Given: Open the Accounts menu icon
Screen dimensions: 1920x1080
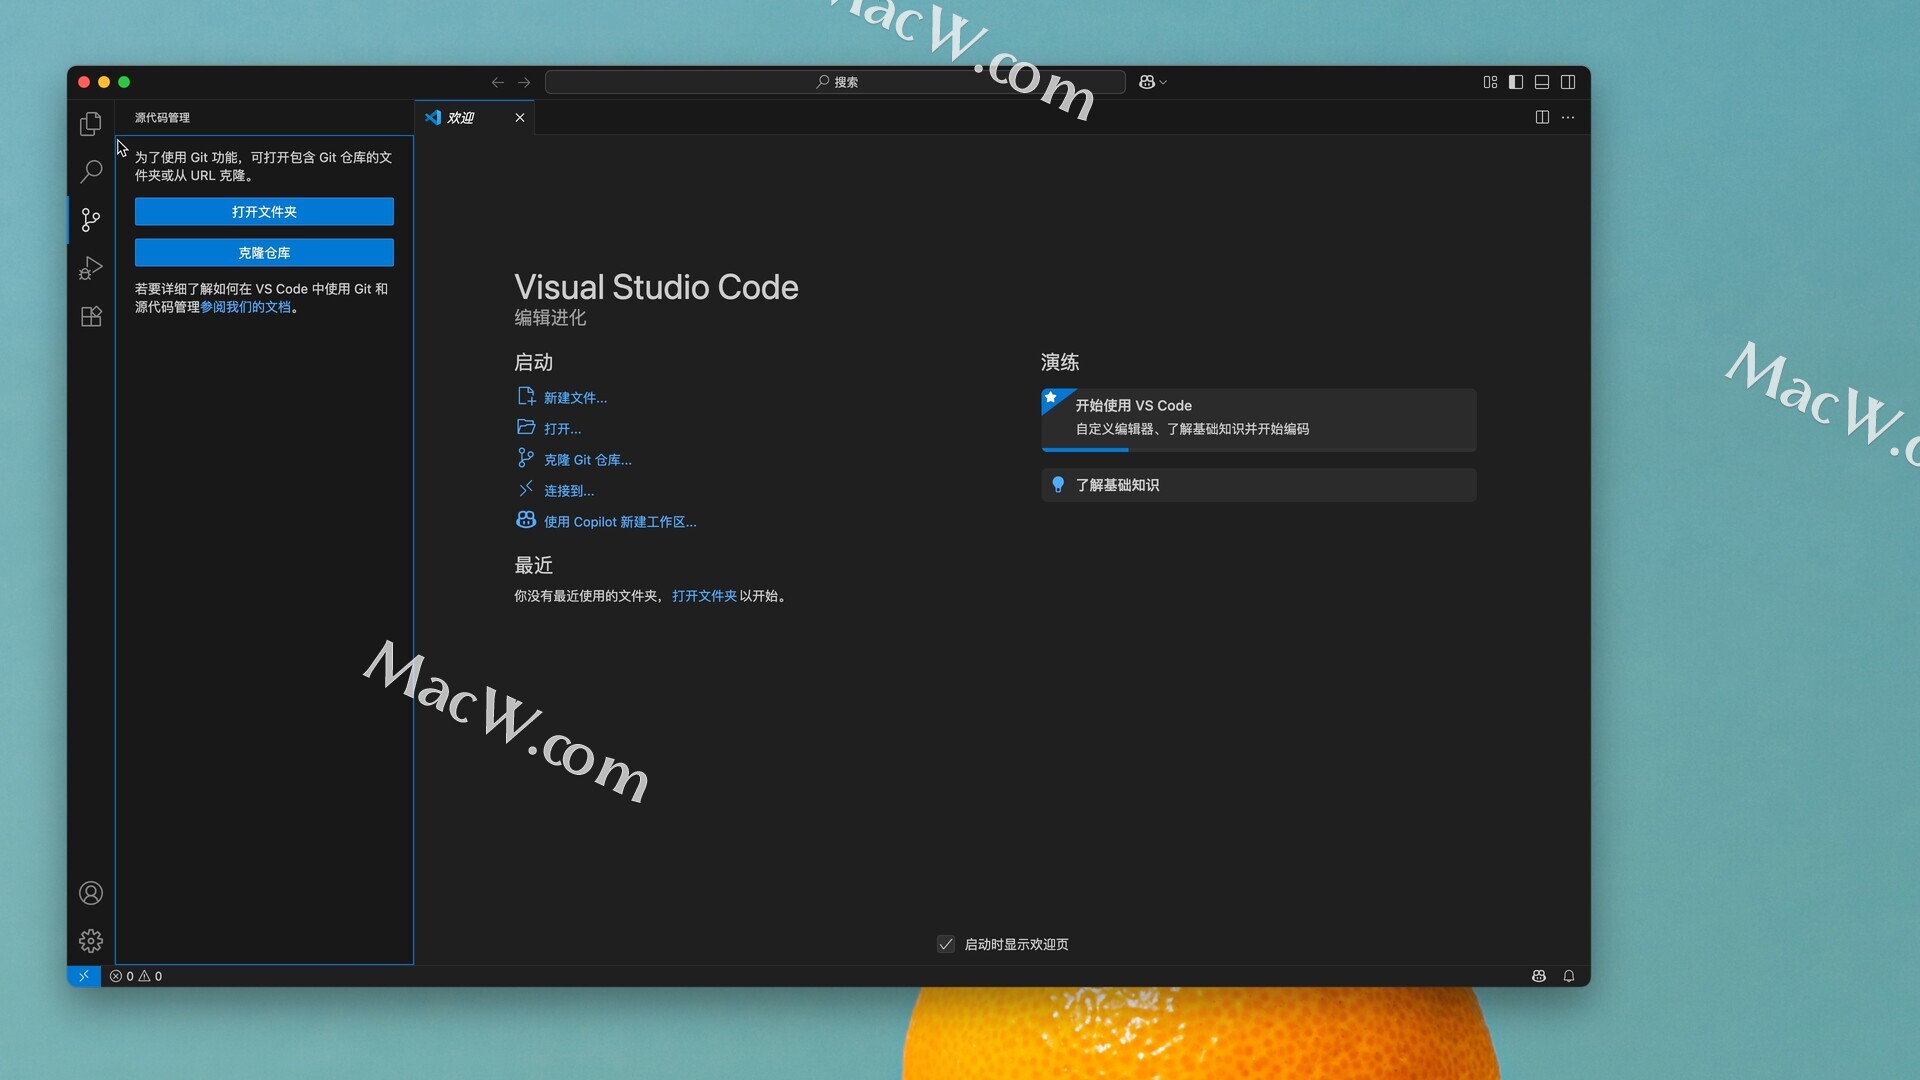Looking at the screenshot, I should click(x=91, y=893).
